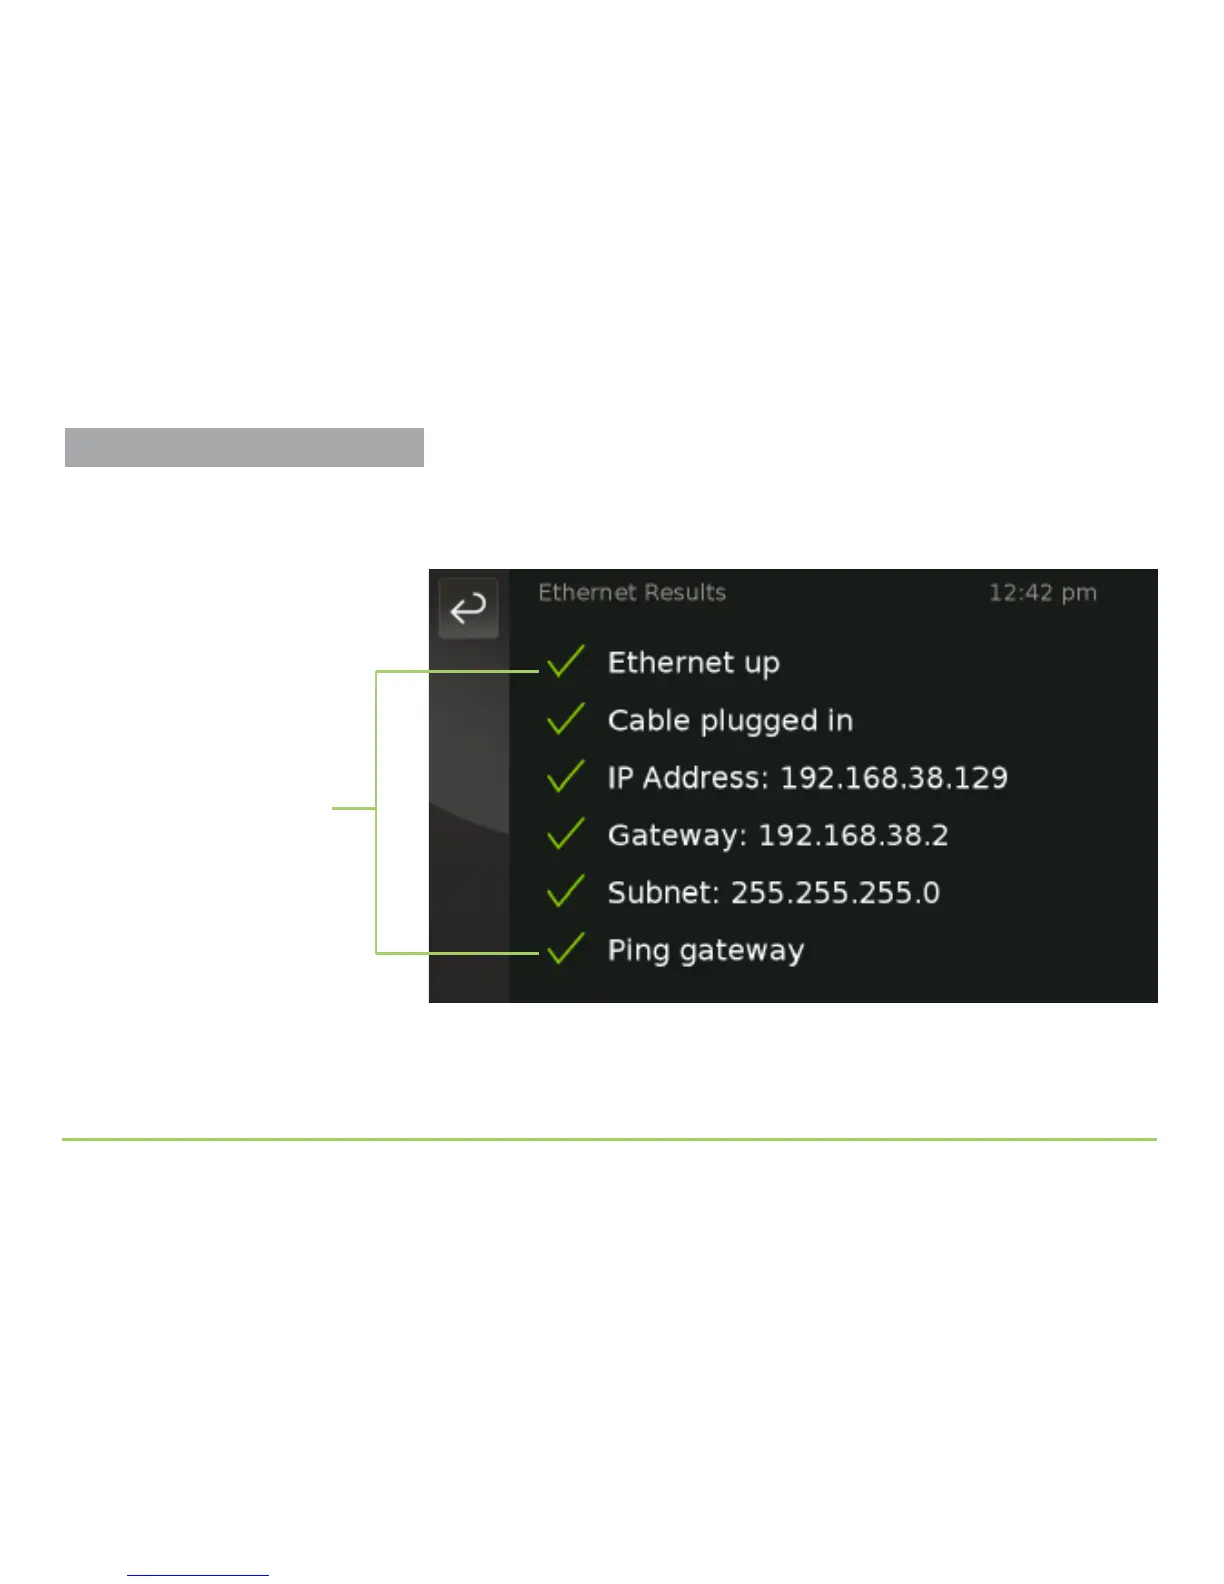Select the Ping gateway result row
Image resolution: width=1224 pixels, height=1584 pixels.
(705, 951)
